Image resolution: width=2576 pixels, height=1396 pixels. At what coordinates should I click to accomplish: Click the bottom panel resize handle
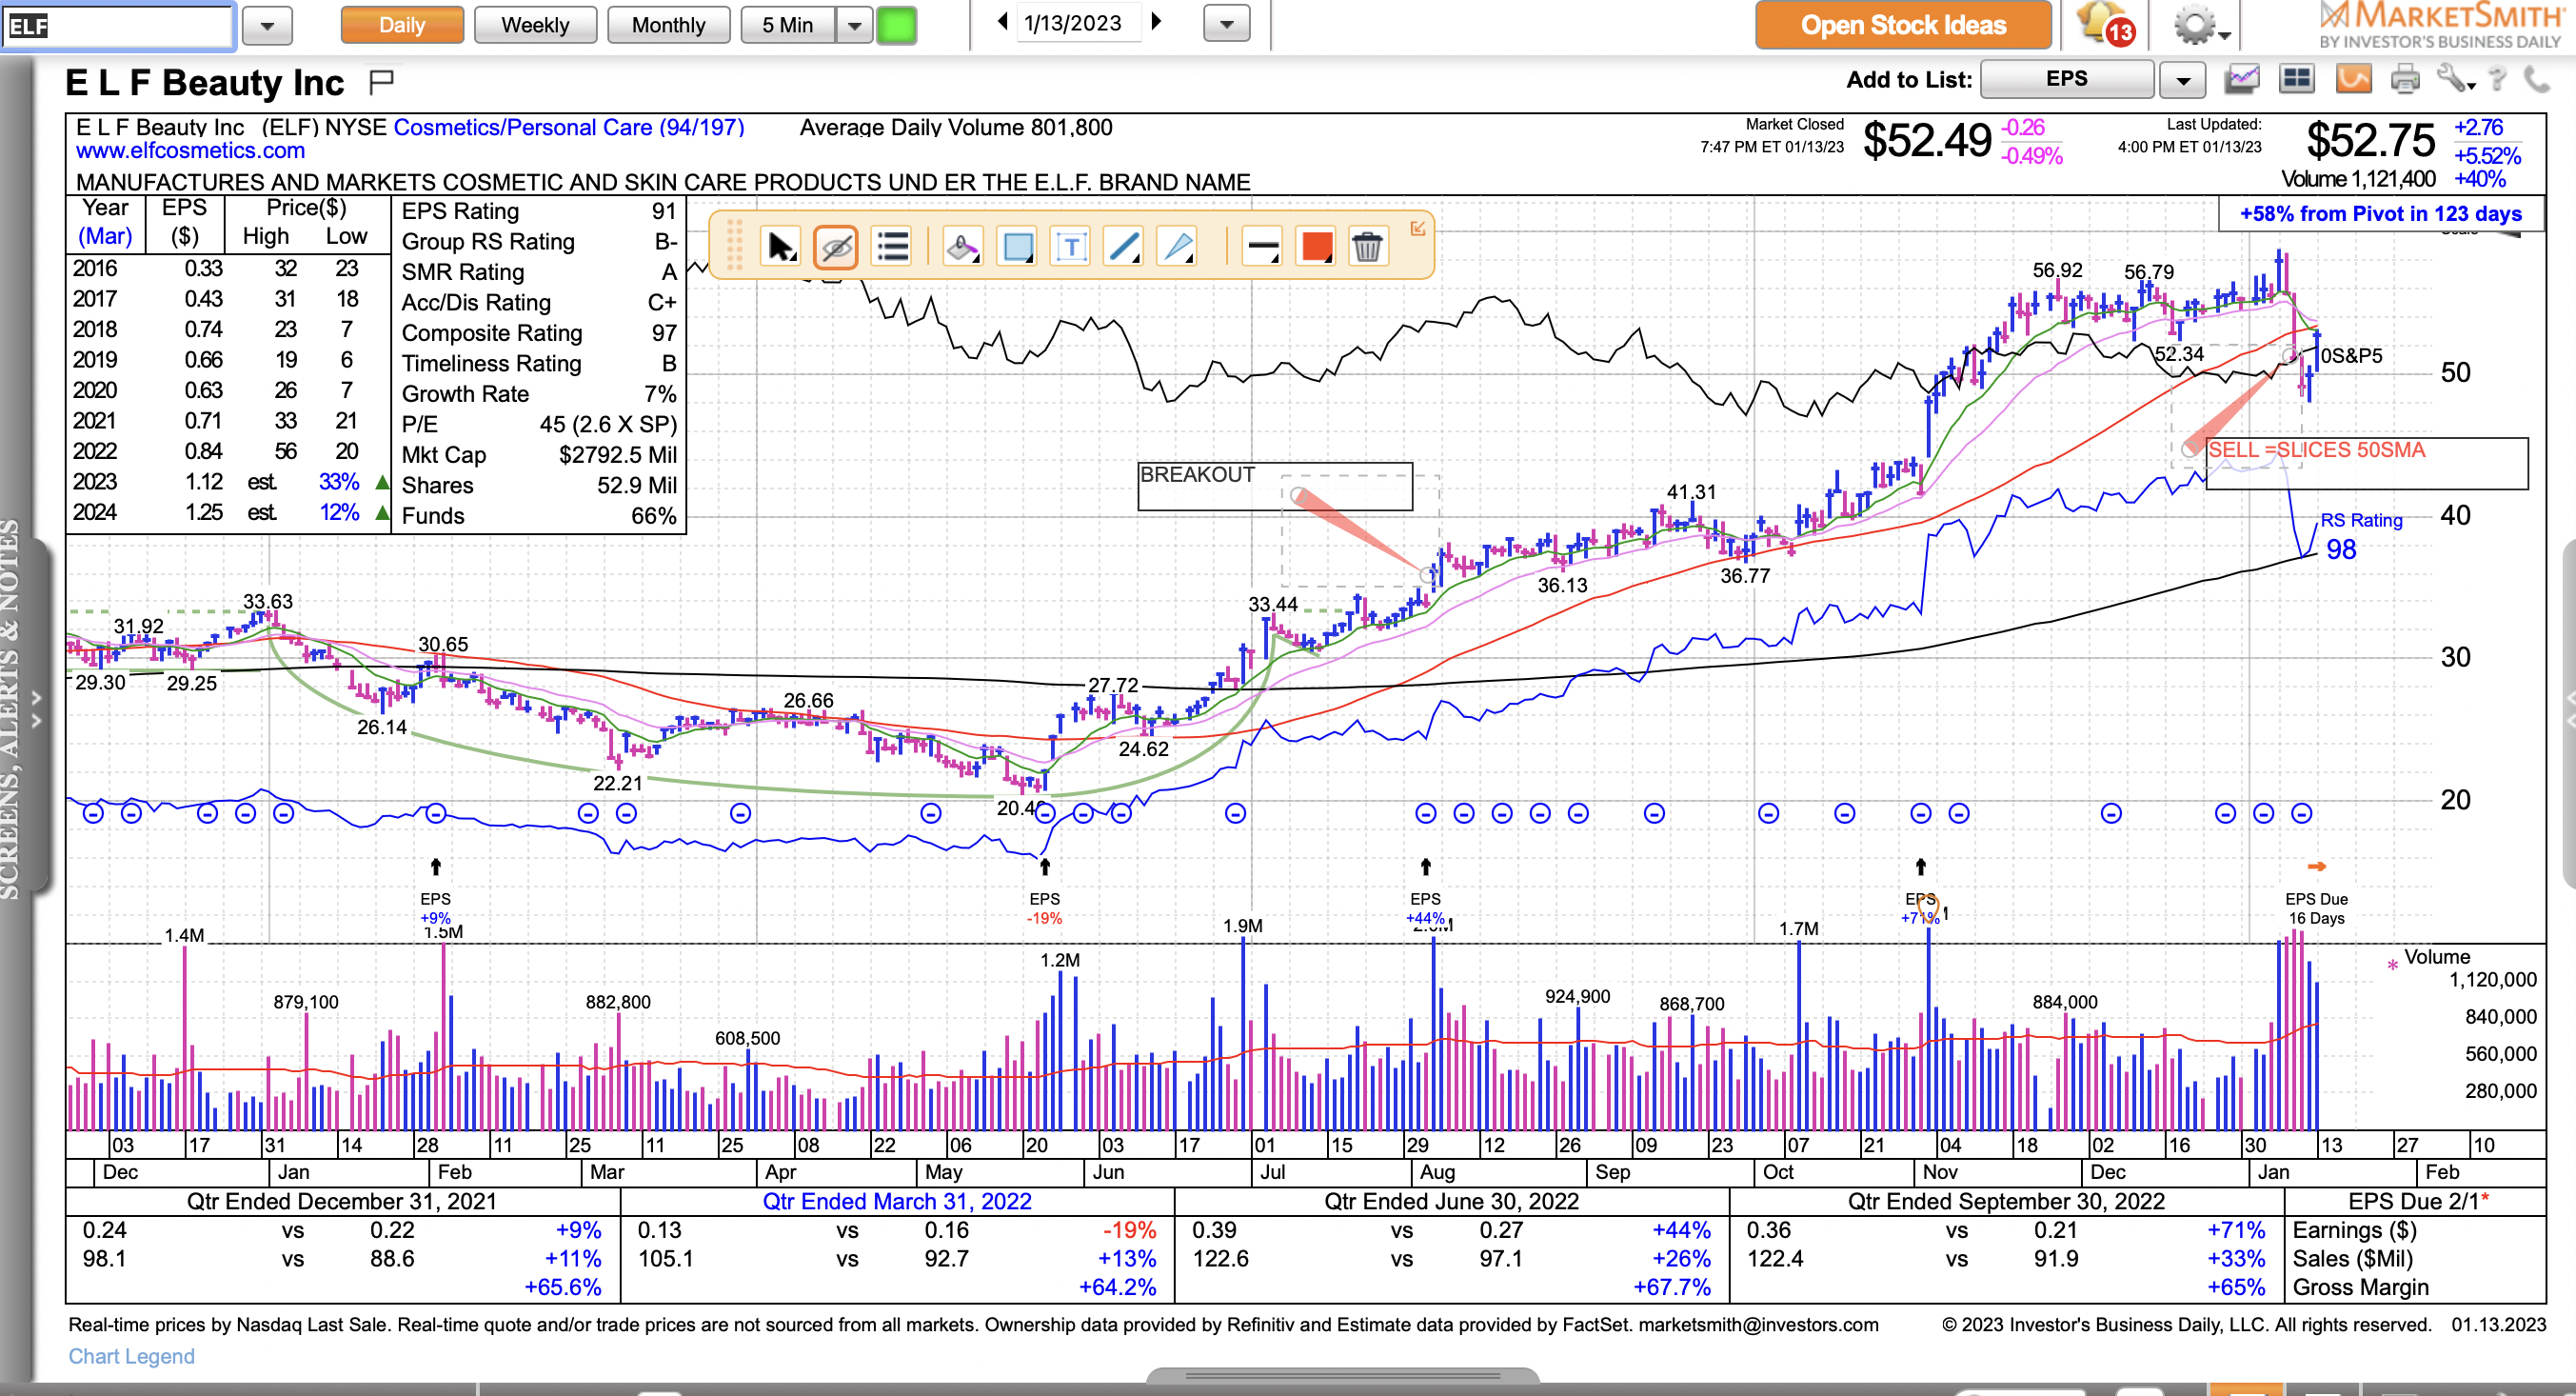1342,1376
